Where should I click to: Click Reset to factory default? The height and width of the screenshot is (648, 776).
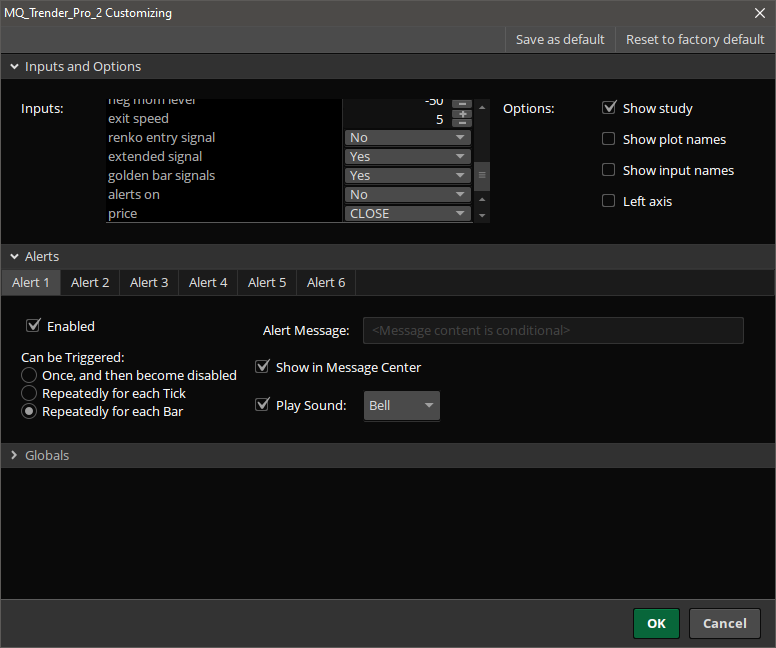tap(695, 40)
